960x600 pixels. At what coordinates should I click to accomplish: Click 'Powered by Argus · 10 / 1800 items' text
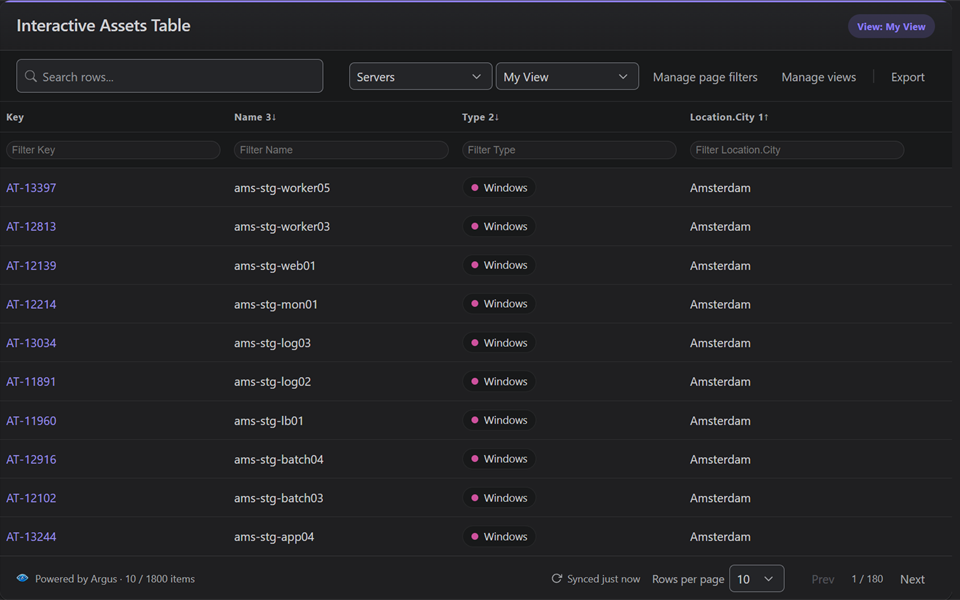(x=115, y=579)
